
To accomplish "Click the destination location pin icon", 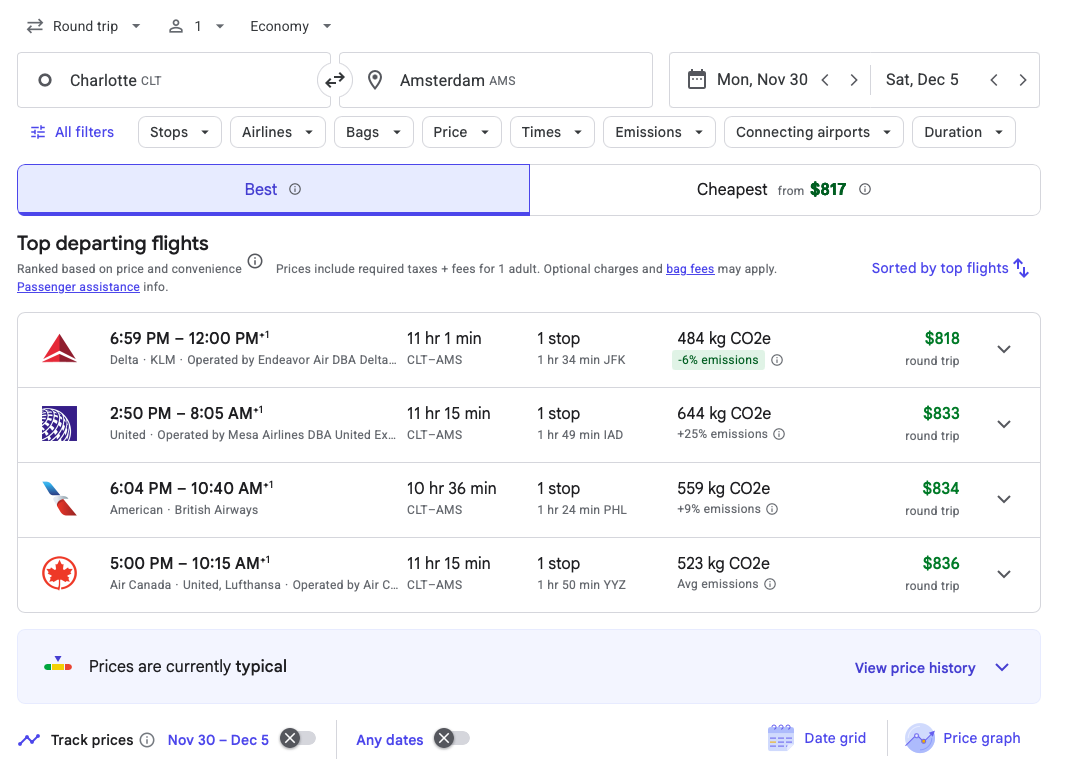I will (374, 80).
